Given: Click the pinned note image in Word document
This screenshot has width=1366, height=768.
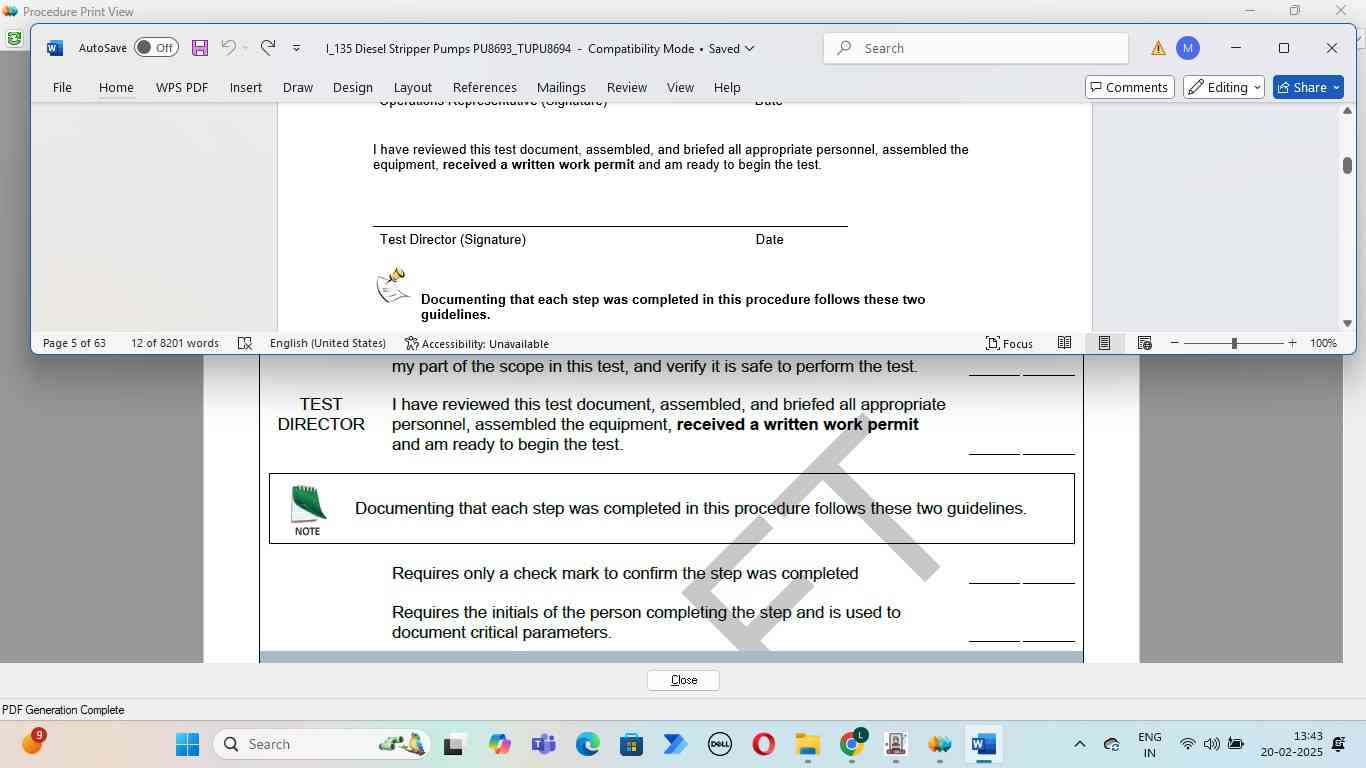Looking at the screenshot, I should (392, 285).
